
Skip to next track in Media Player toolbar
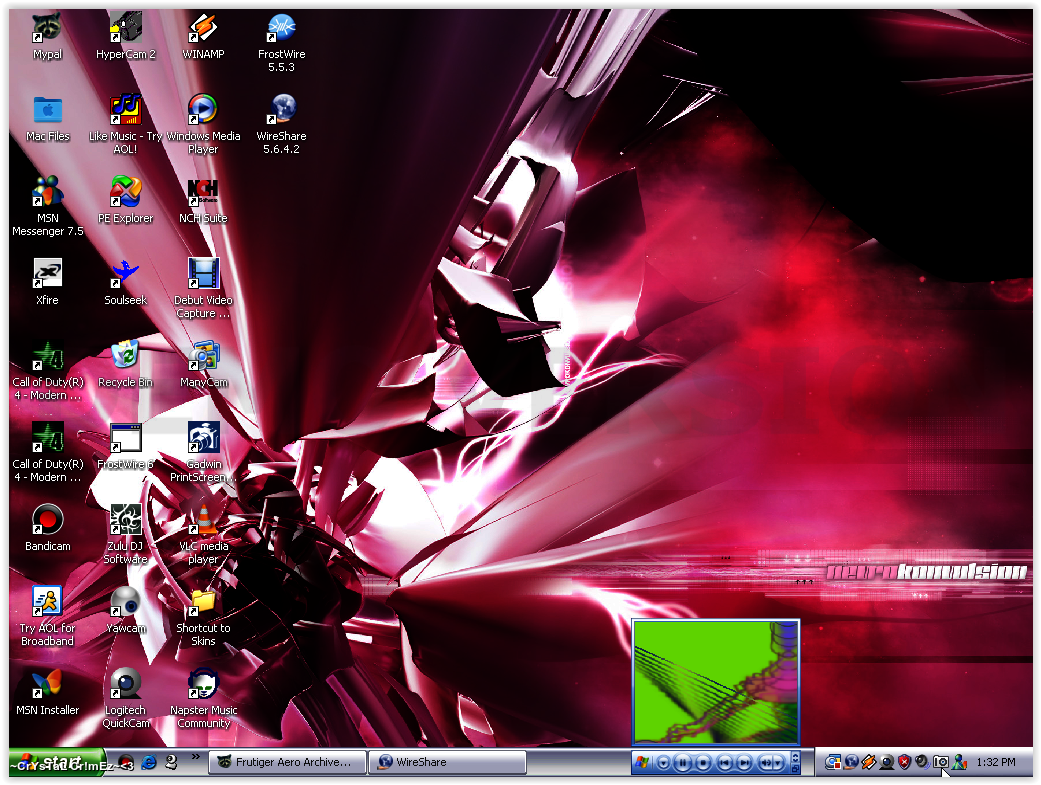coord(745,763)
